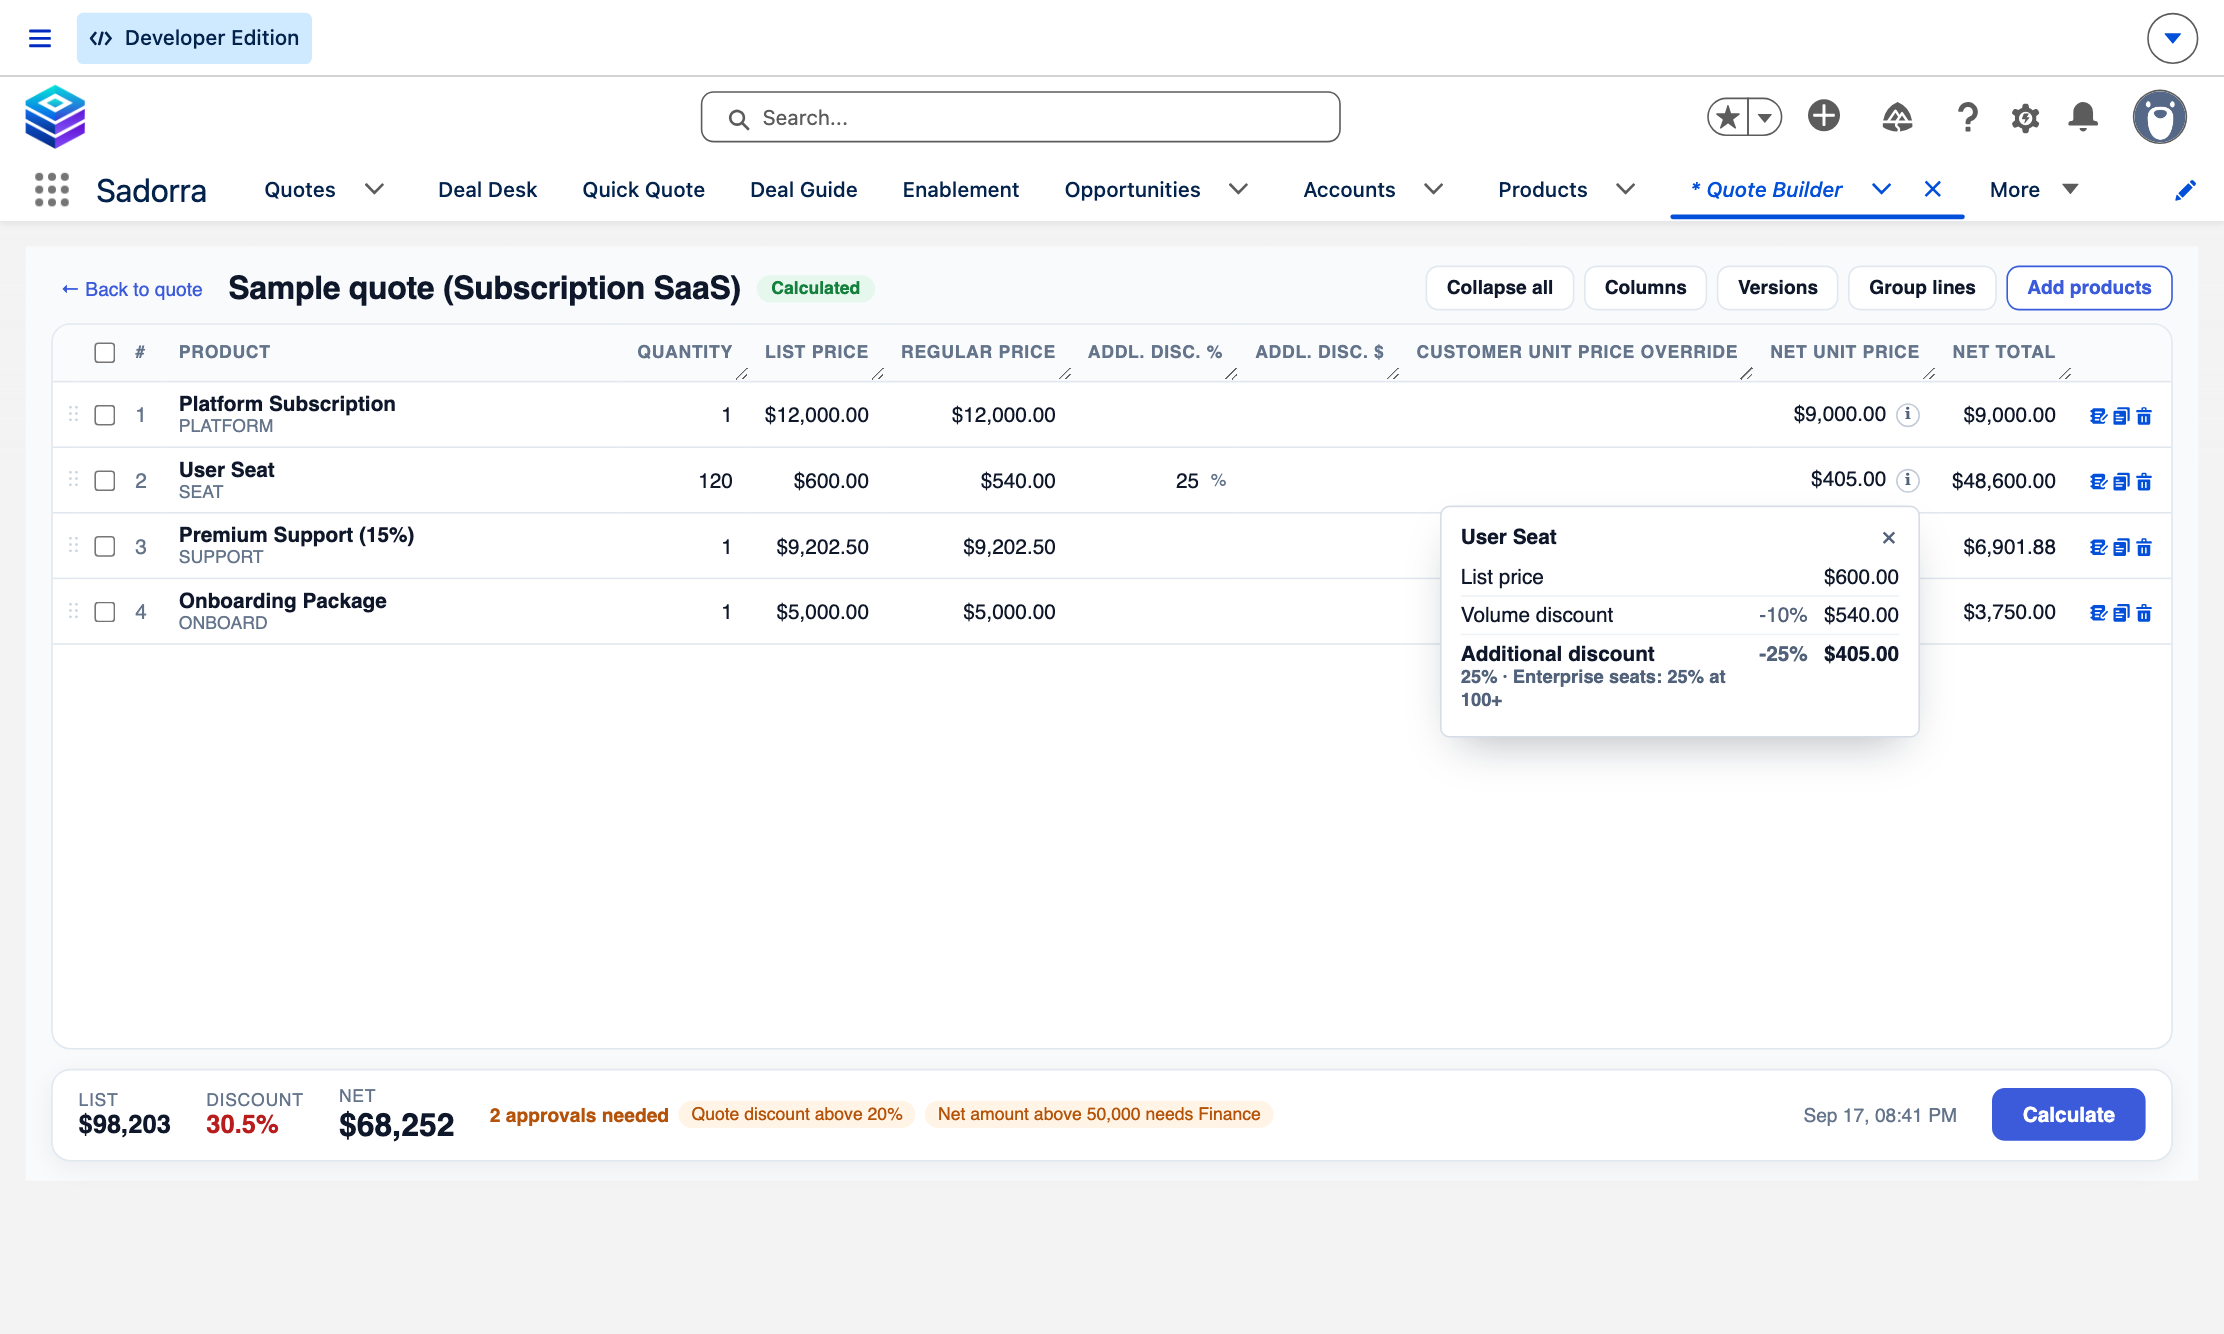Viewport: 2224px width, 1334px height.
Task: Close the User Seat price popup
Action: pyautogui.click(x=1888, y=538)
